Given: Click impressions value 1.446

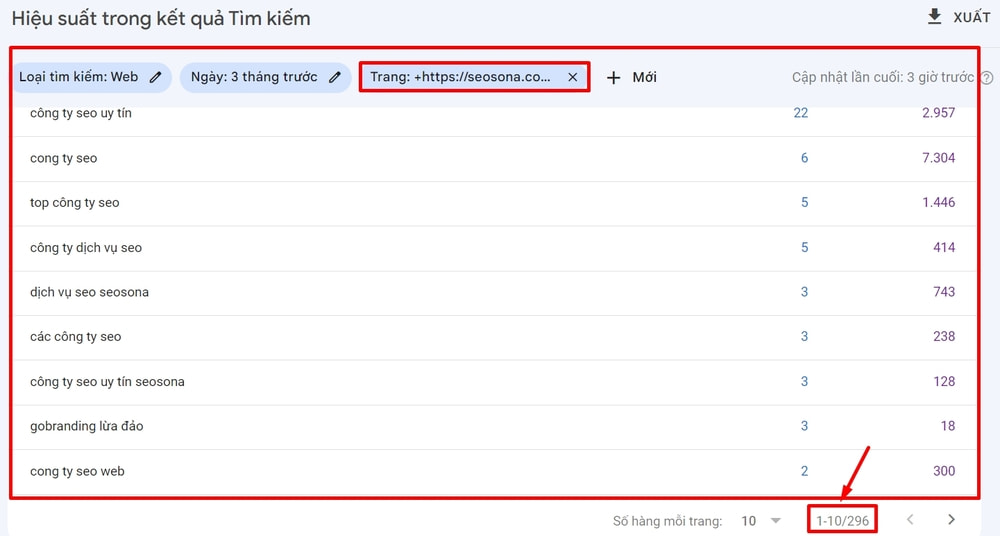Looking at the screenshot, I should [x=938, y=202].
